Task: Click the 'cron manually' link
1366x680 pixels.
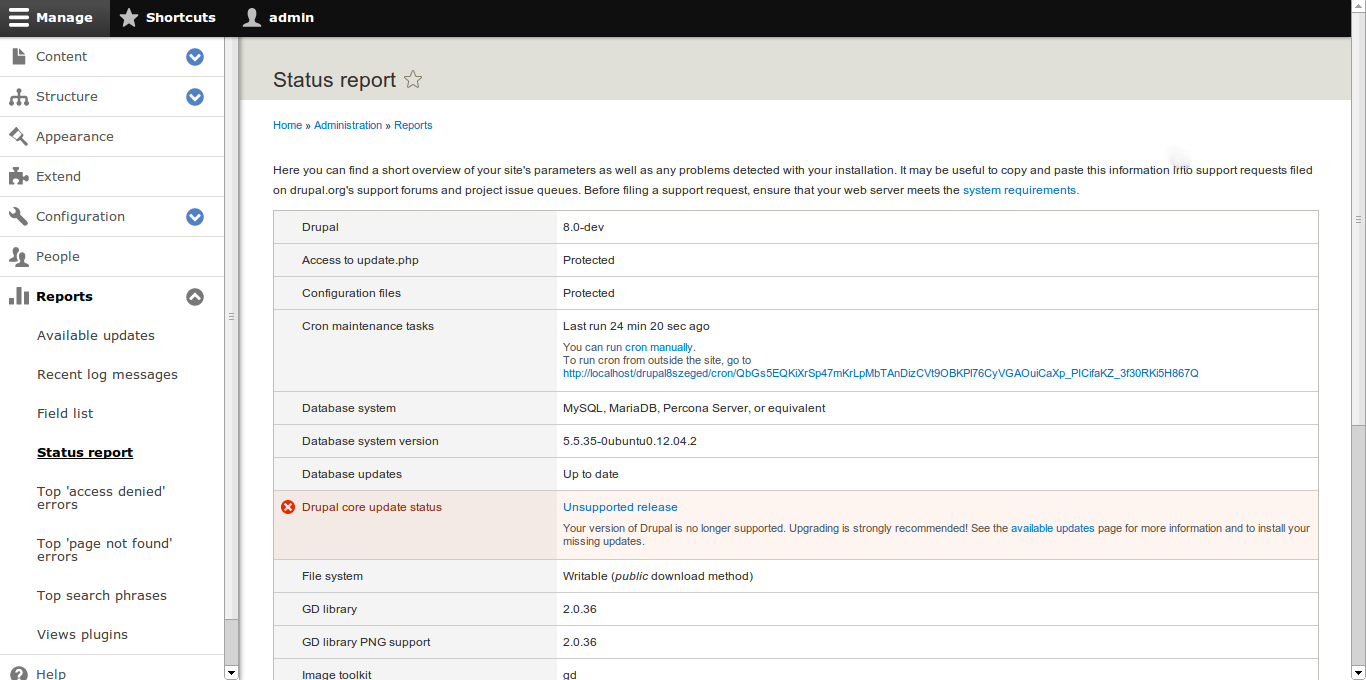Action: click(658, 347)
